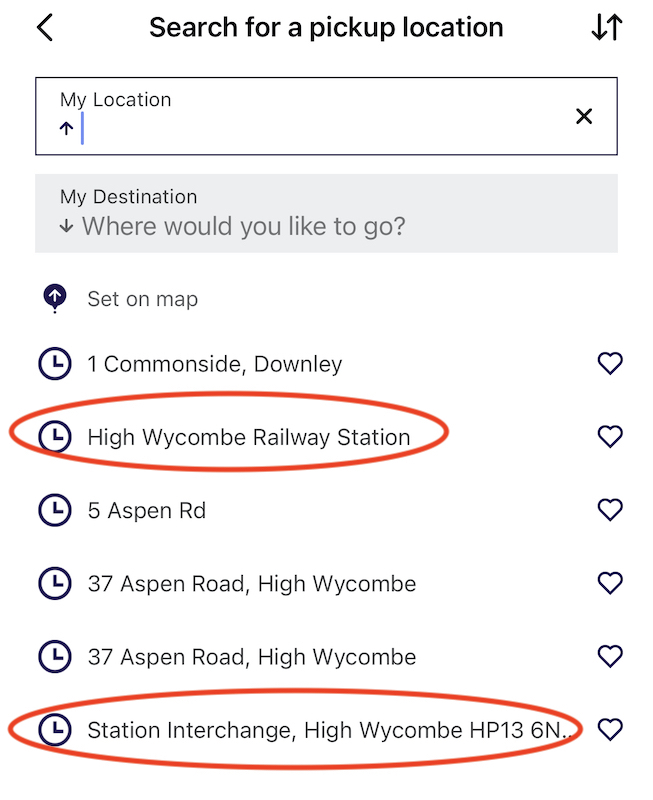This screenshot has width=653, height=800.
Task: Select Station Interchange, High Wycombe HP13
Action: (x=330, y=730)
